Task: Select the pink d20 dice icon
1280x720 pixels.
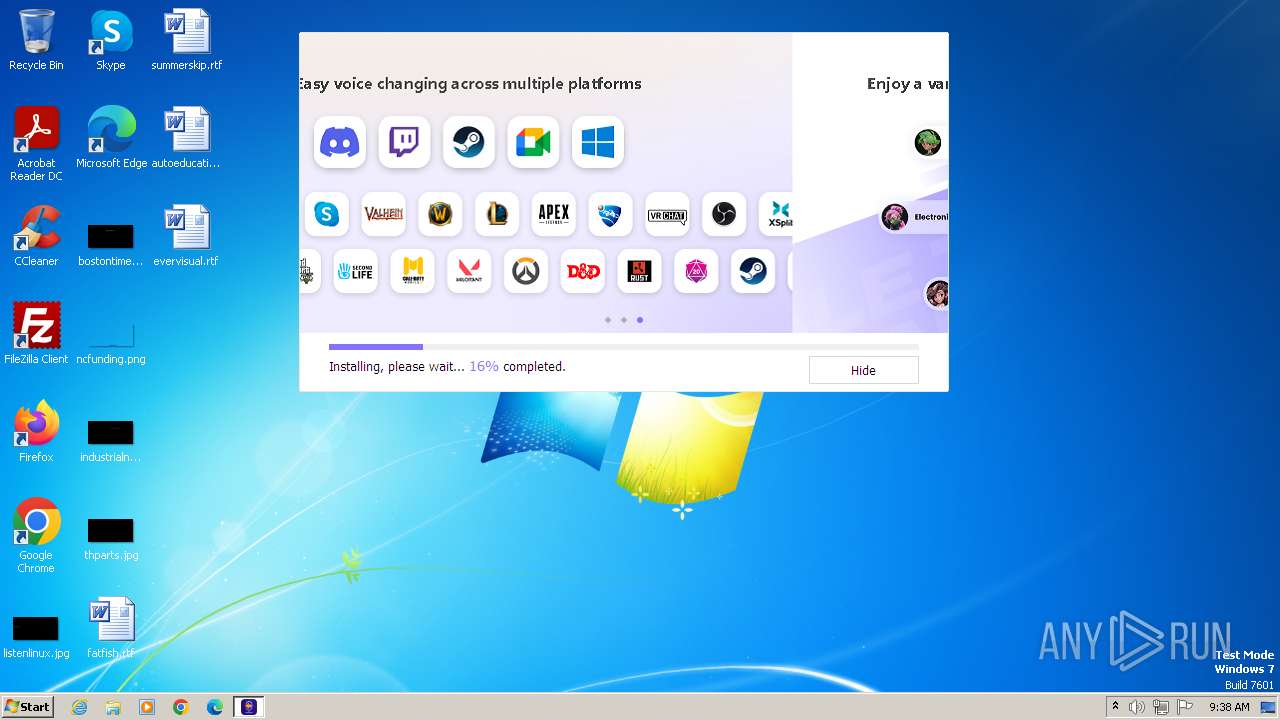Action: click(696, 271)
